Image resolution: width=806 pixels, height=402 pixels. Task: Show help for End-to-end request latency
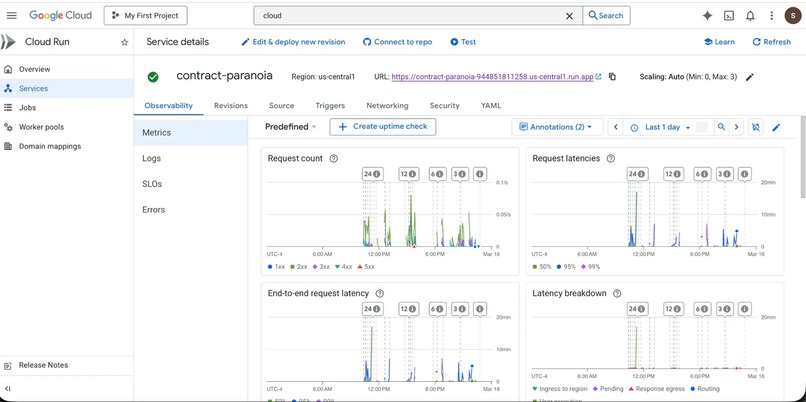click(380, 293)
